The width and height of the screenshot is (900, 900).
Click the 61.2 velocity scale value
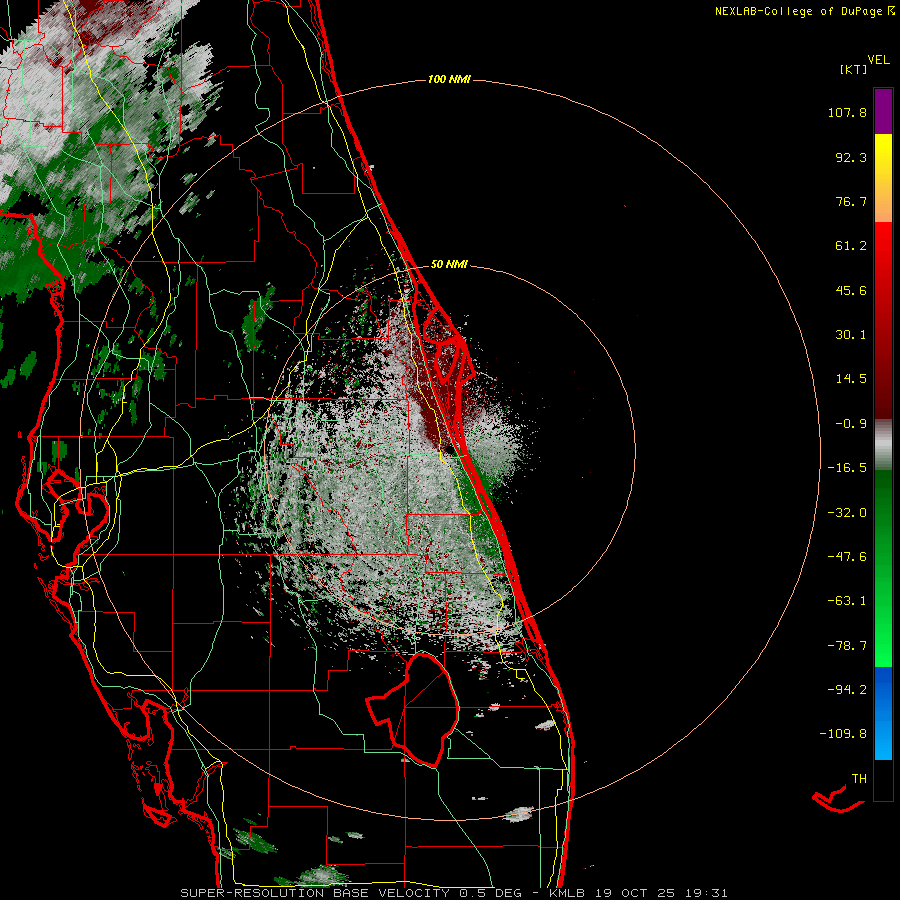[851, 246]
